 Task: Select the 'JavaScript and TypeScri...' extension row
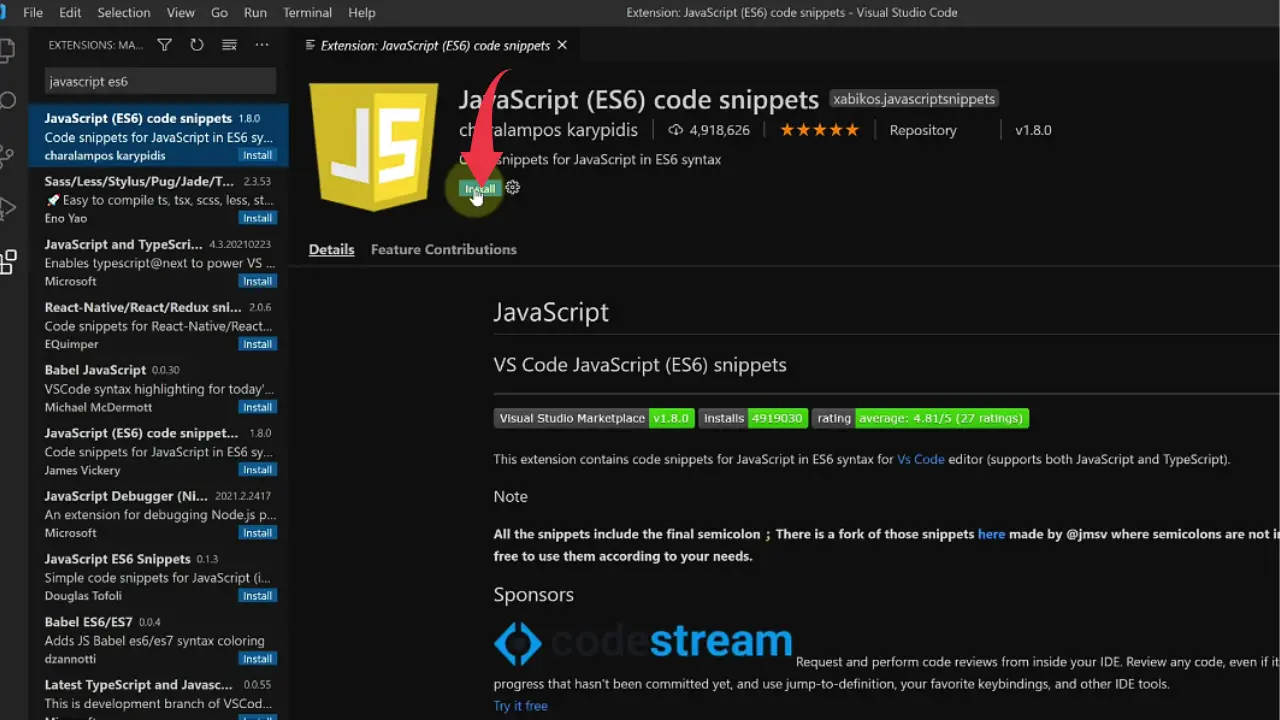159,262
